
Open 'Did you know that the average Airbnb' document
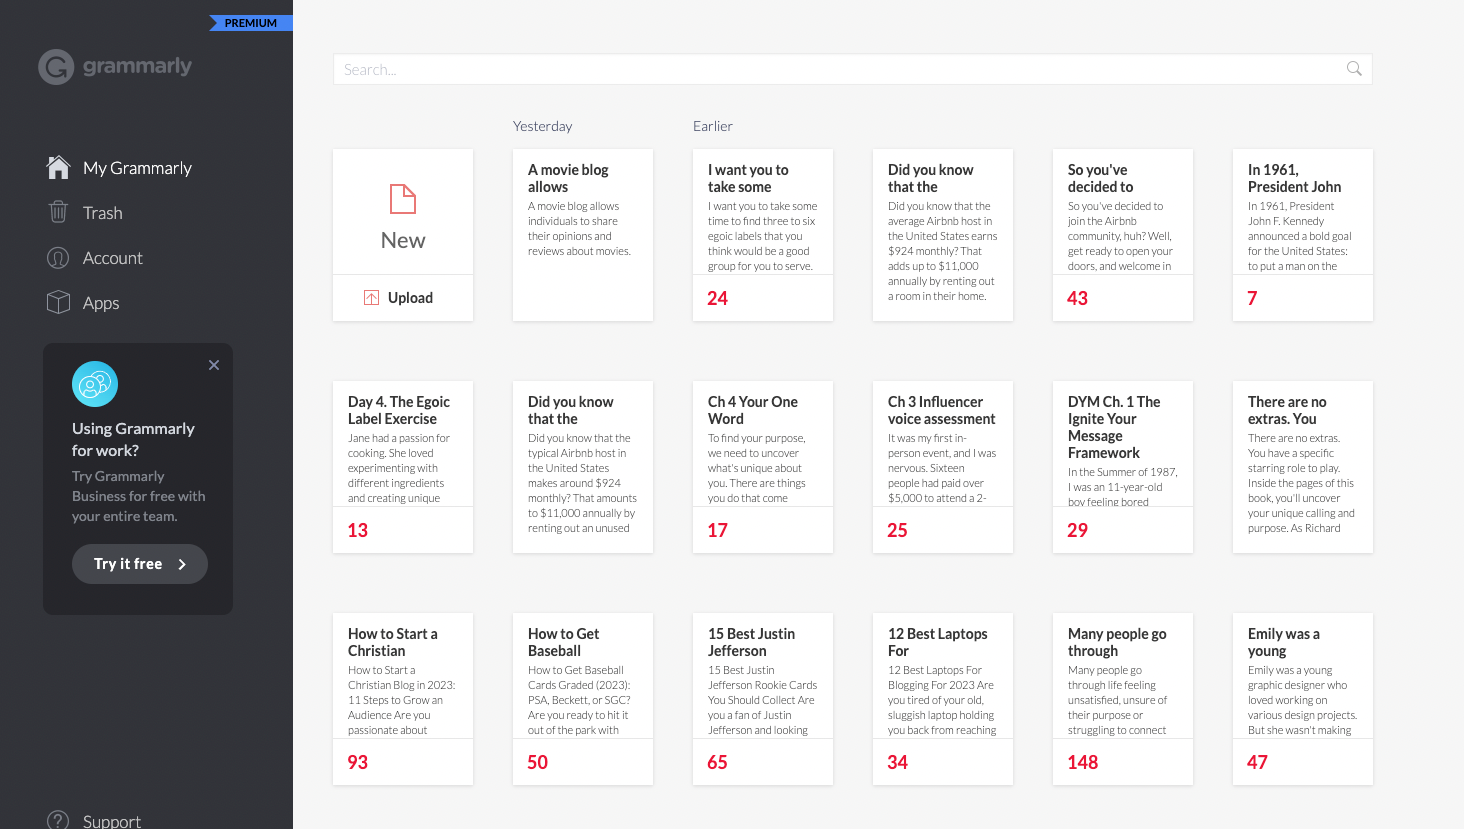[943, 235]
